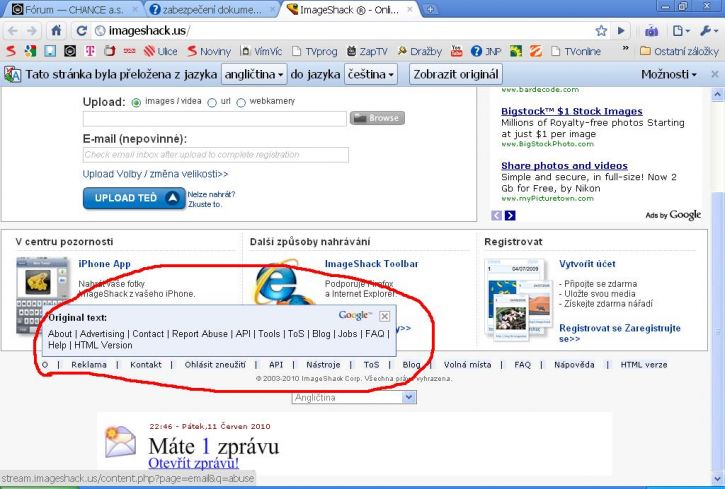
Task: Open a new tab with the plus button
Action: coord(430,9)
